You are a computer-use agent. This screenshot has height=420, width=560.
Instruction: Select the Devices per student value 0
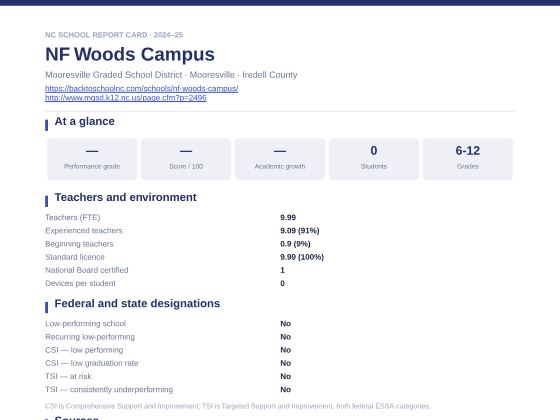pyautogui.click(x=282, y=284)
